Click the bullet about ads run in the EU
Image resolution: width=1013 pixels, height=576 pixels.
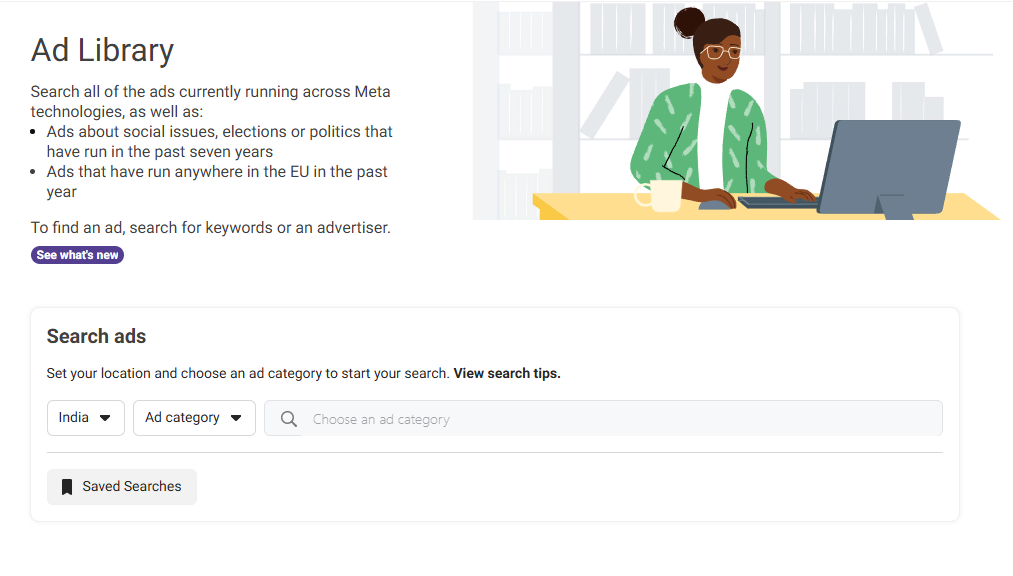tap(217, 181)
